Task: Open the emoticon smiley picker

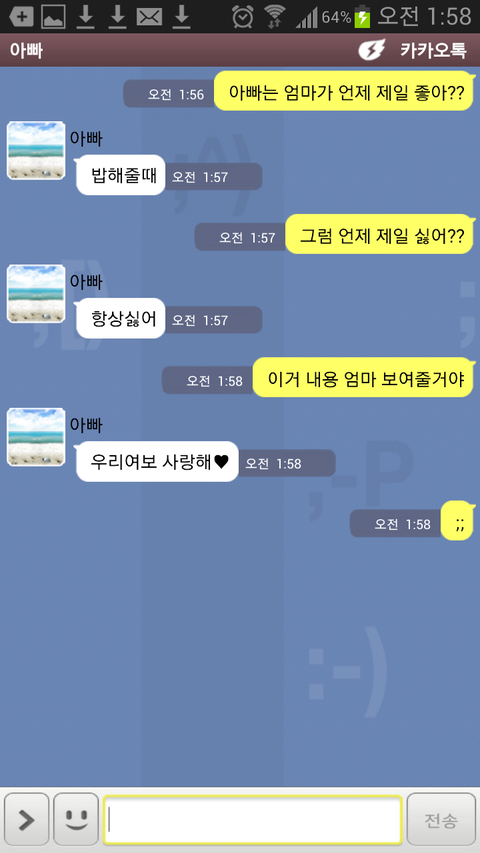Action: tap(76, 819)
